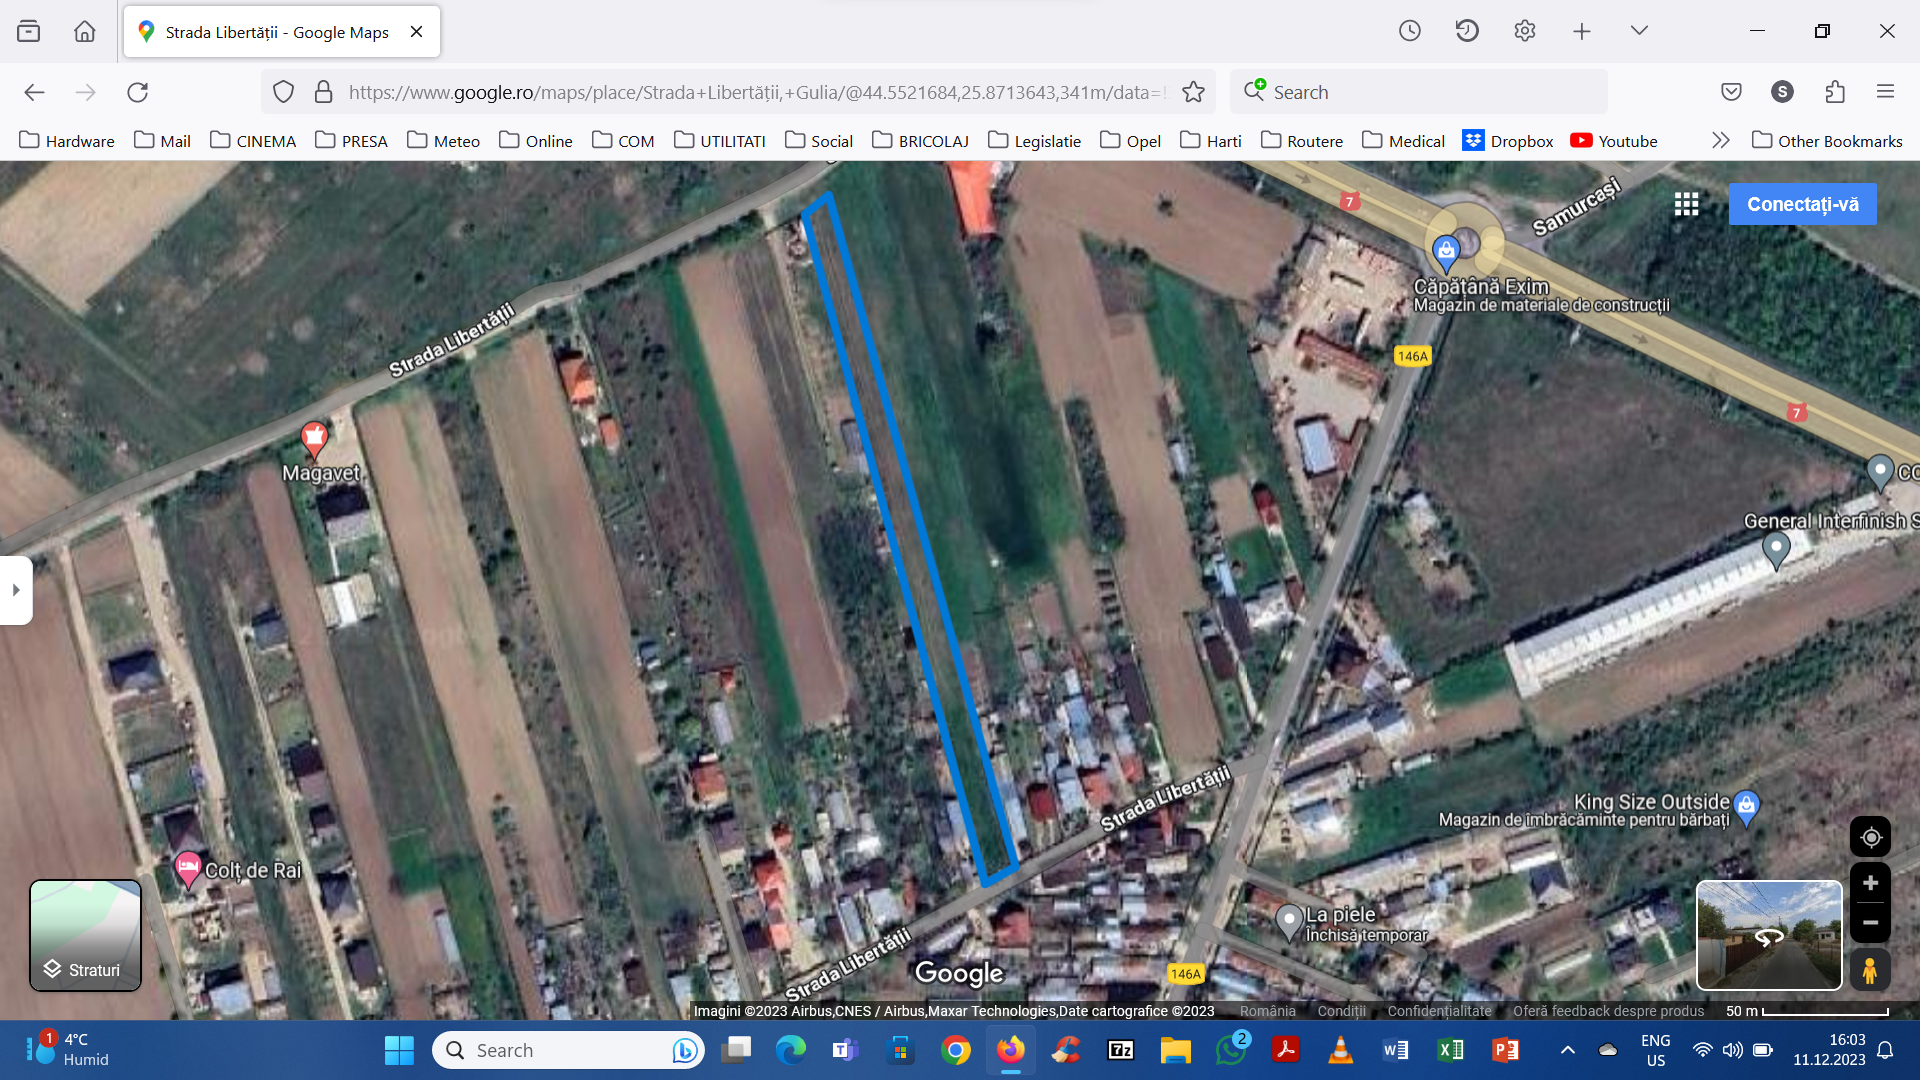Select the Strada Libertății Google Maps tab
This screenshot has height=1080, width=1920.
[x=277, y=32]
